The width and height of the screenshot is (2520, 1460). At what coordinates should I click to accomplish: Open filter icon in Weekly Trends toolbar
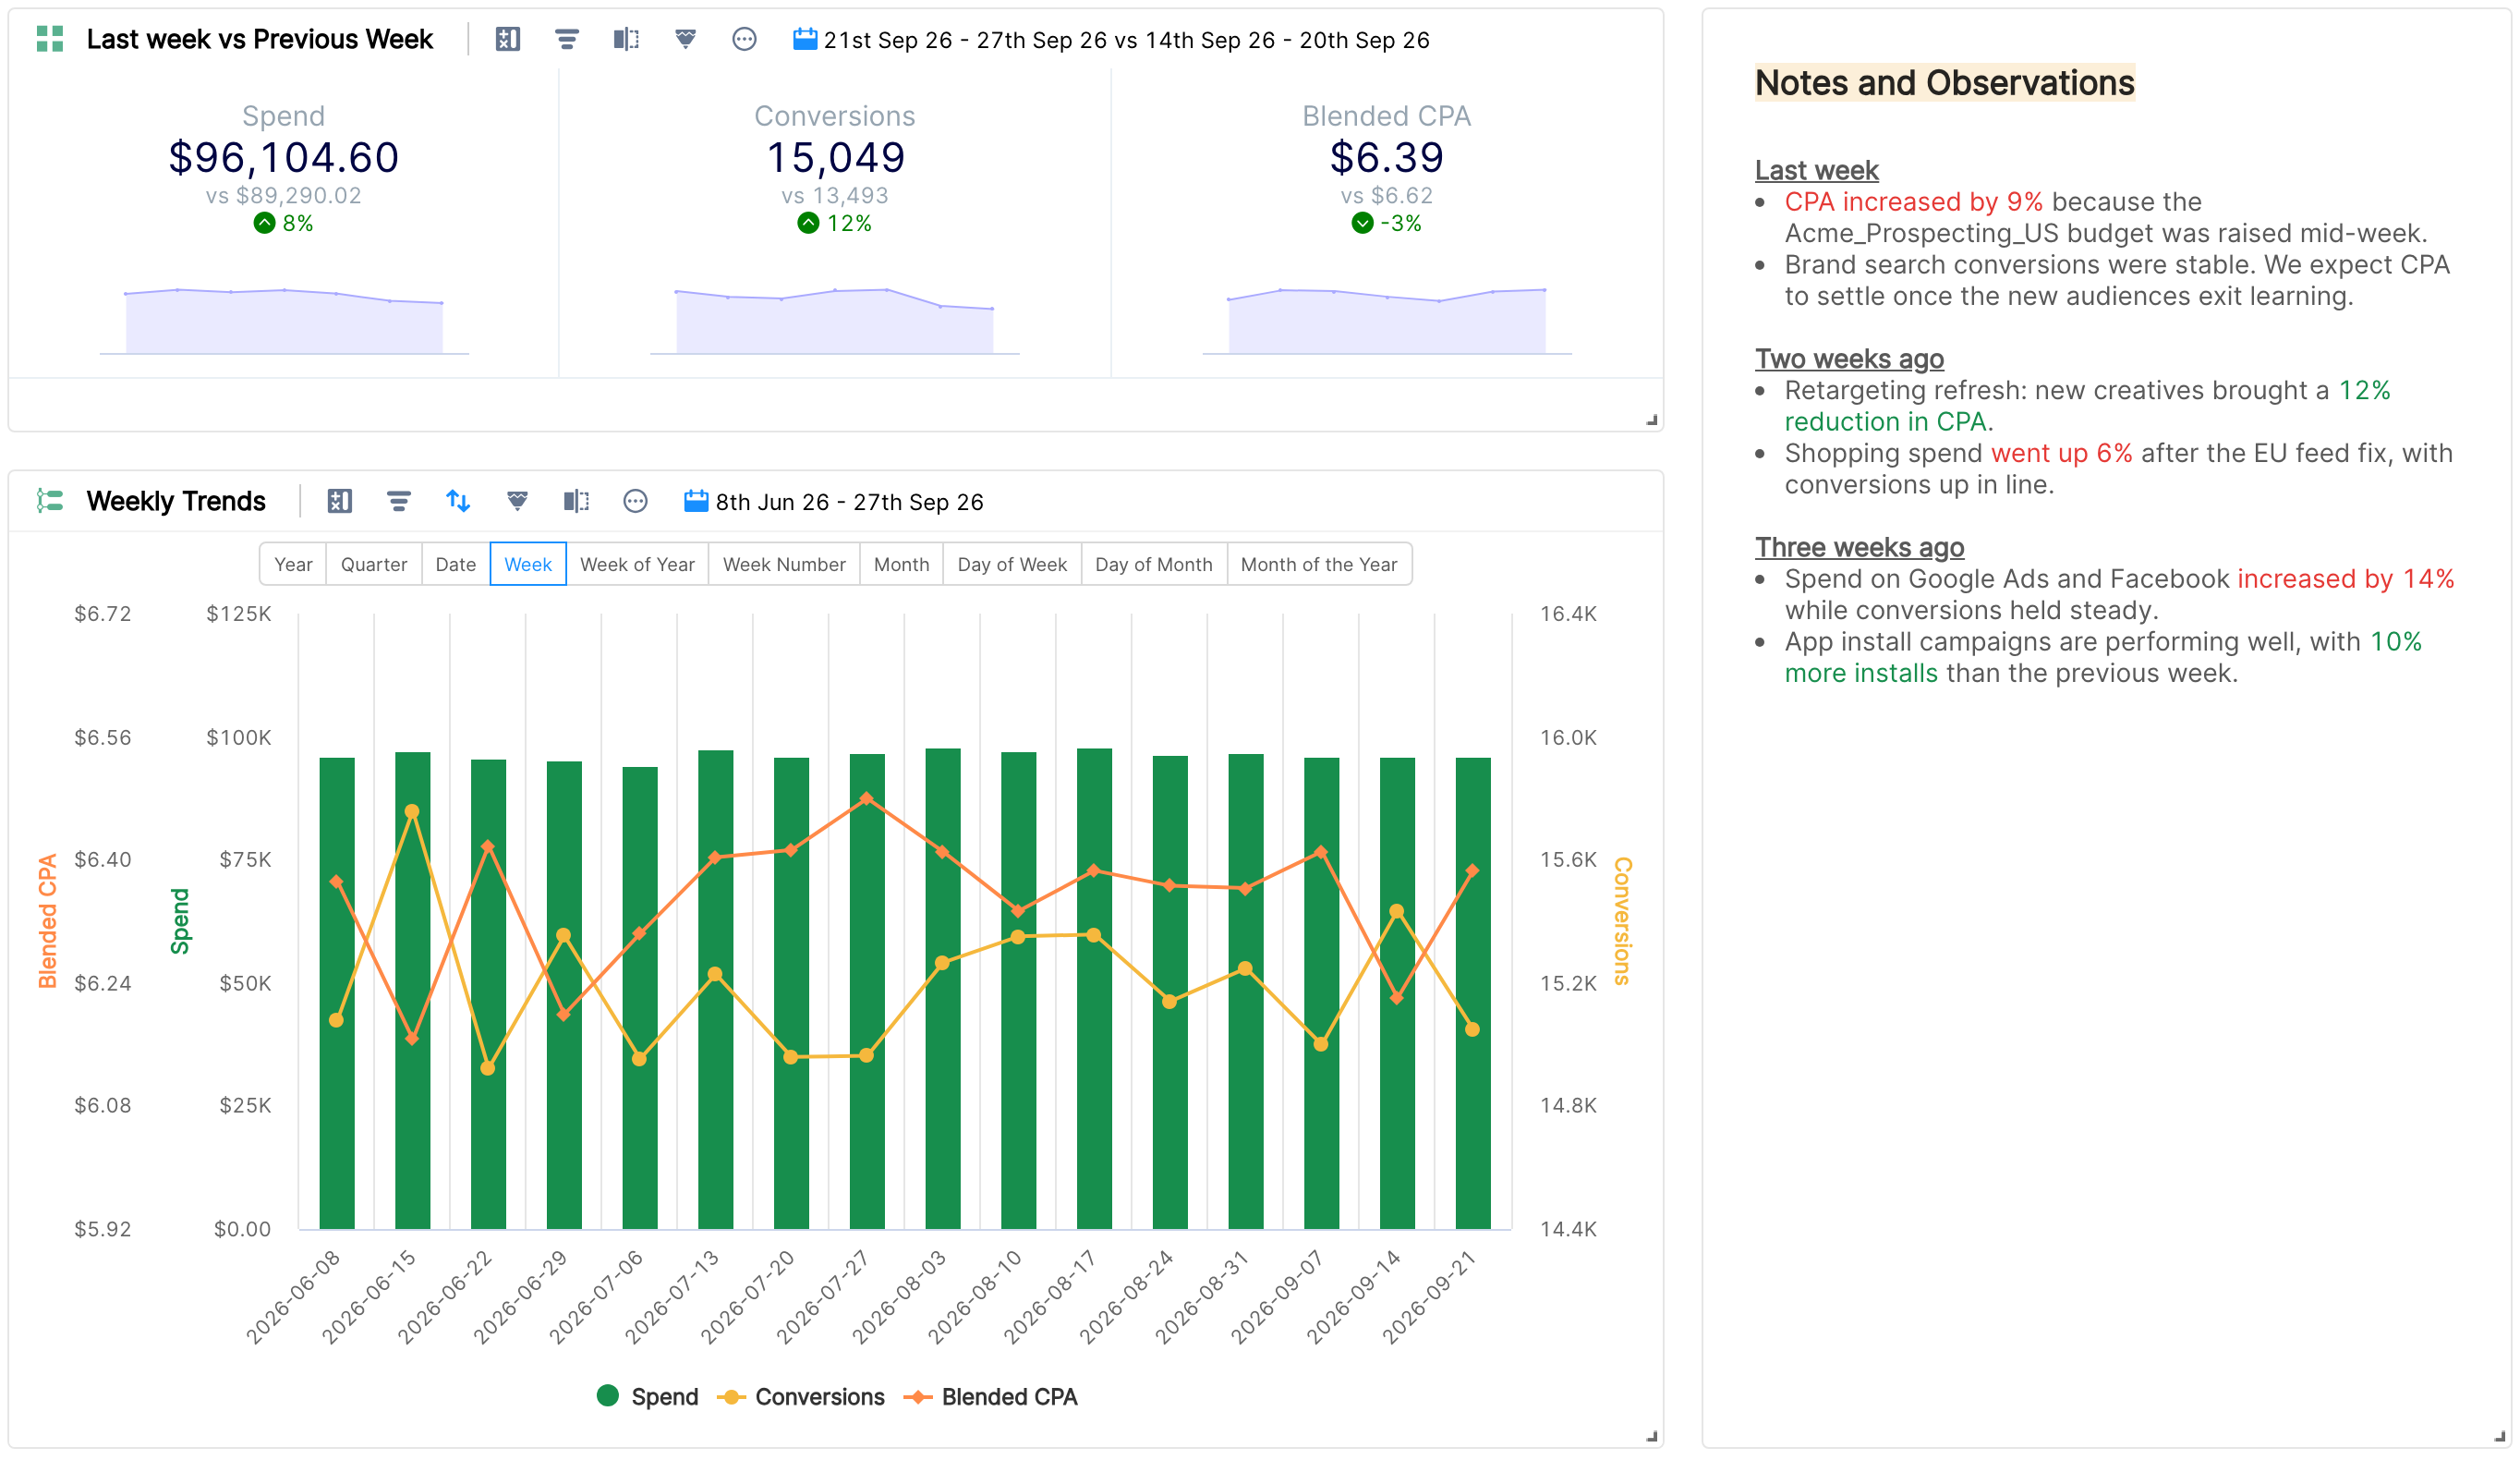[x=399, y=501]
